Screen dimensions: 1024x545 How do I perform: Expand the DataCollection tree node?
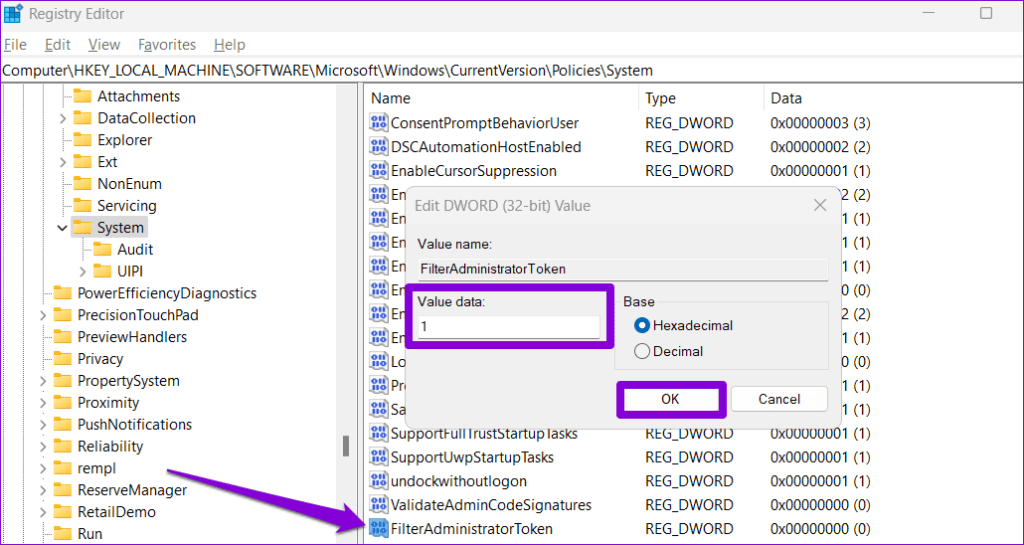coord(63,118)
